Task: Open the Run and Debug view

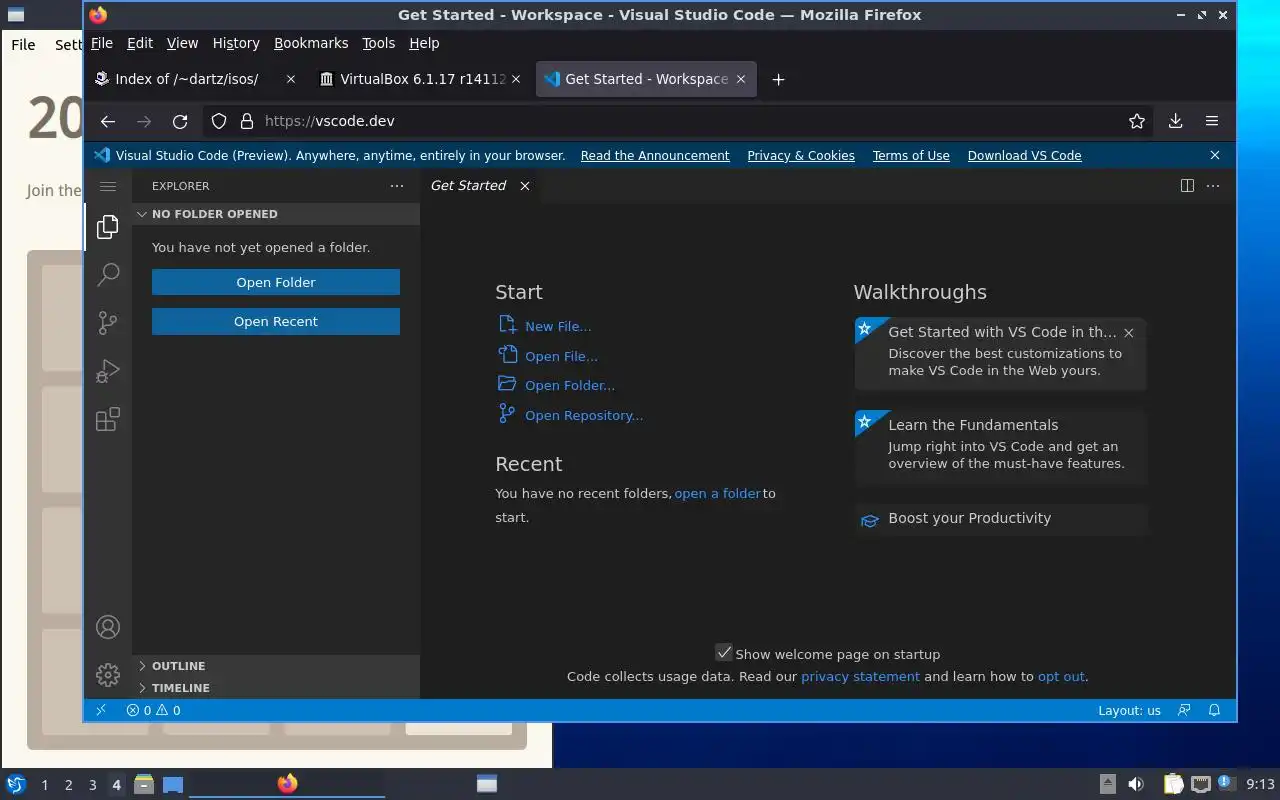Action: pos(108,371)
